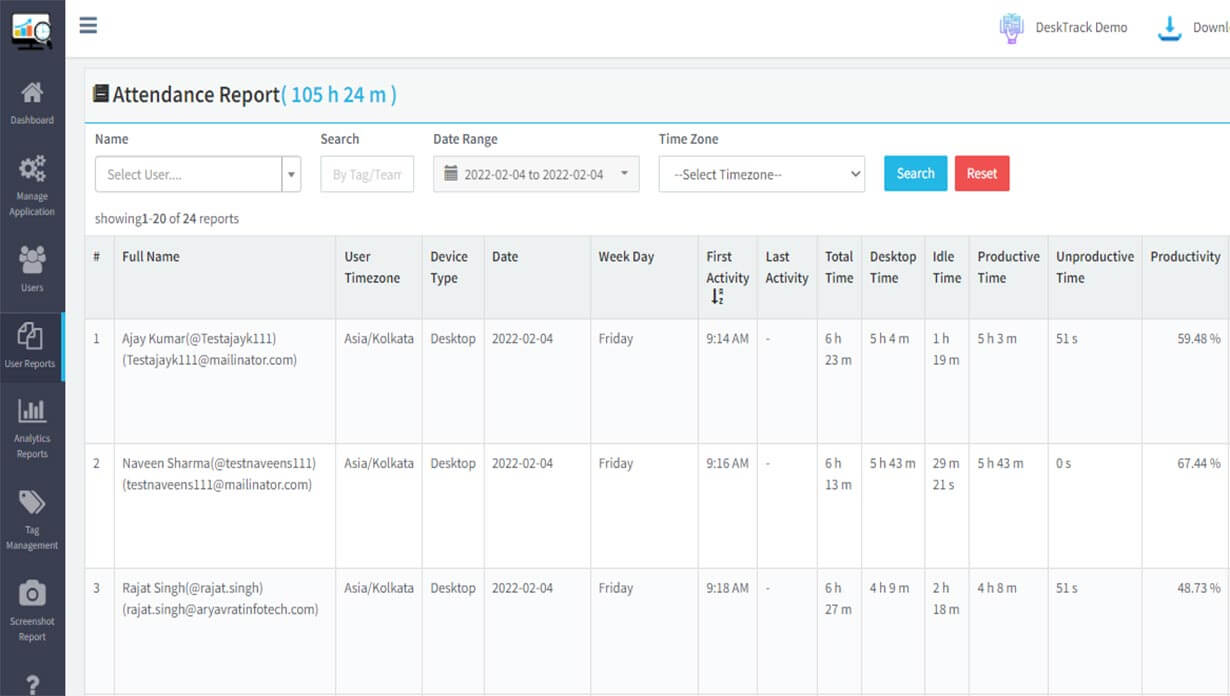Go to Users group icon
1230x696 pixels.
click(32, 260)
